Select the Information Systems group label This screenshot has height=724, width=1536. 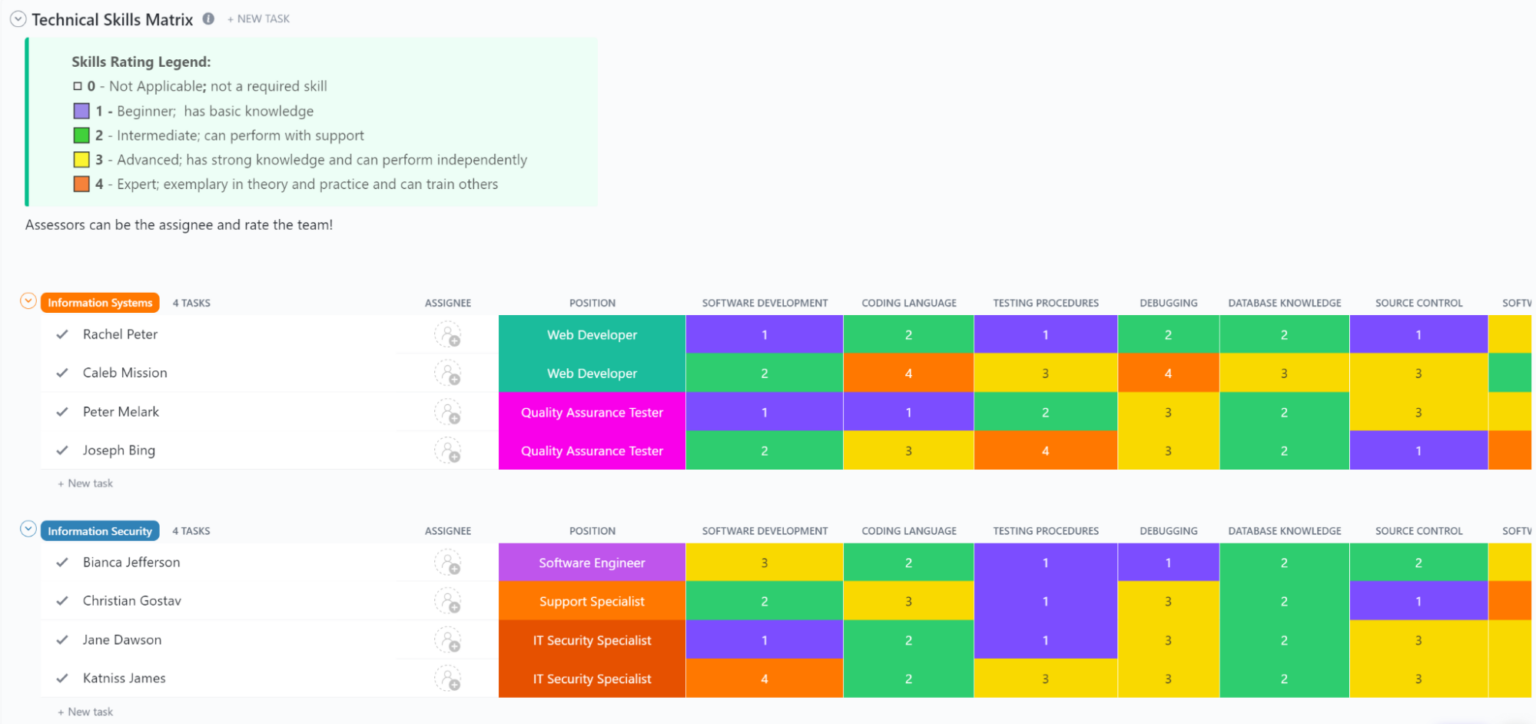click(x=99, y=302)
